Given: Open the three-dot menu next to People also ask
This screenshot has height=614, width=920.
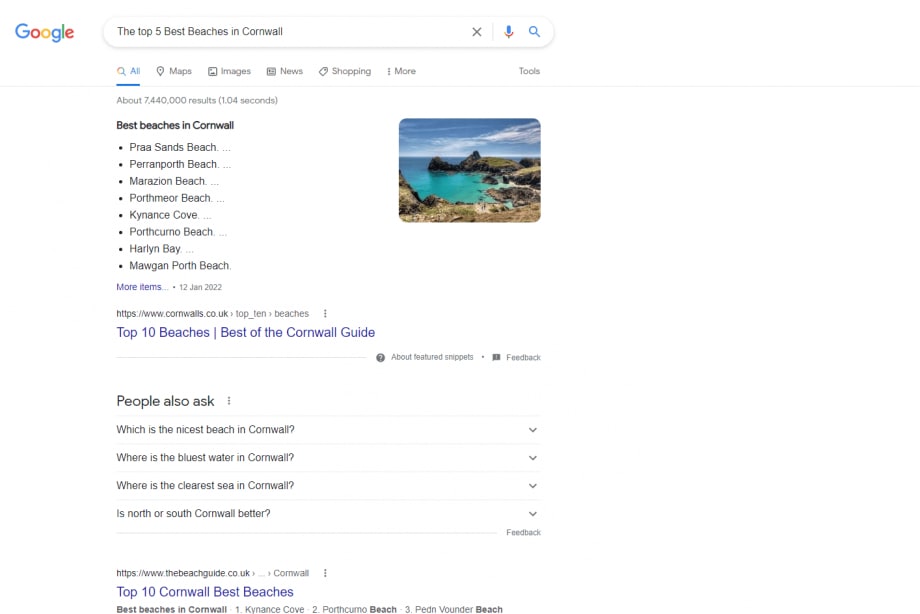Looking at the screenshot, I should coord(227,400).
